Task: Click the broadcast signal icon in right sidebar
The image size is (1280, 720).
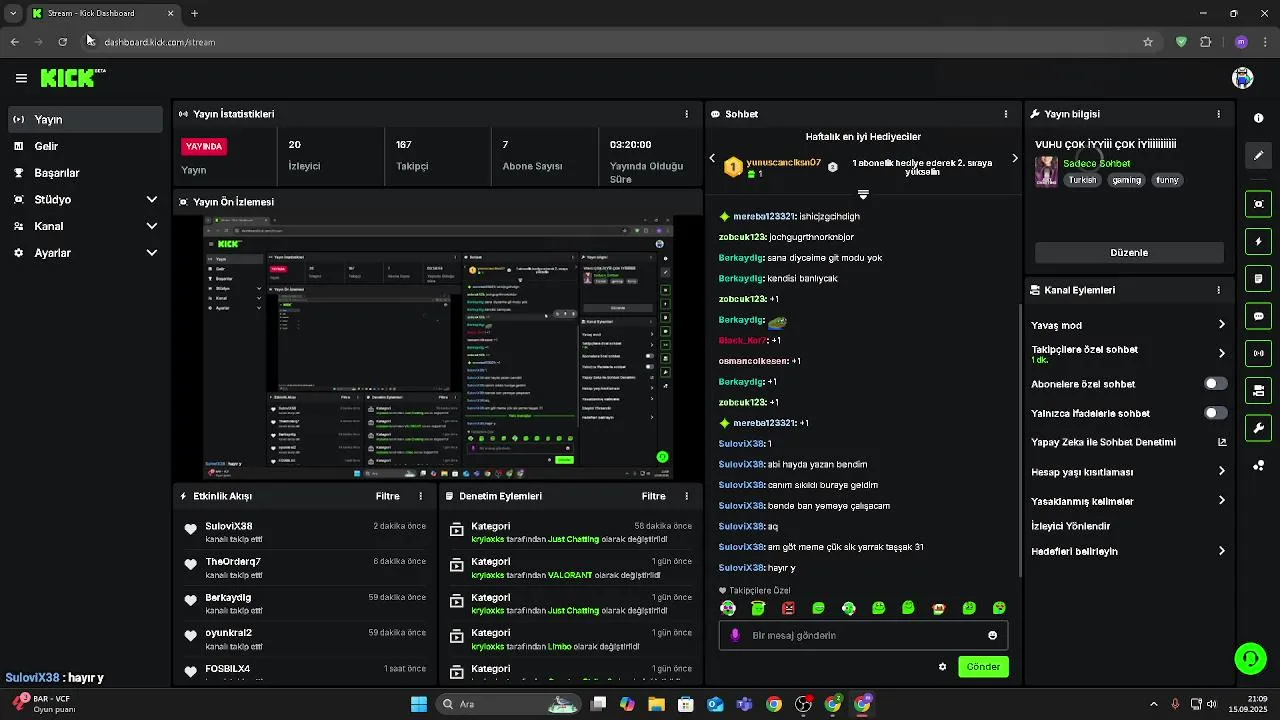Action: click(x=1258, y=353)
